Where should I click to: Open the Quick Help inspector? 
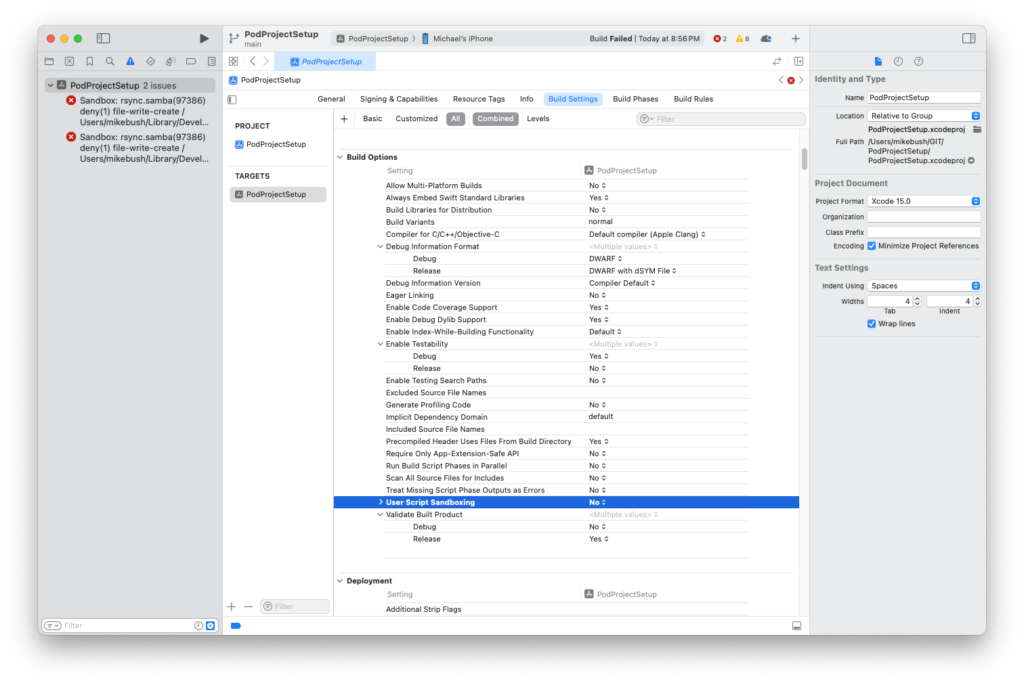click(918, 61)
